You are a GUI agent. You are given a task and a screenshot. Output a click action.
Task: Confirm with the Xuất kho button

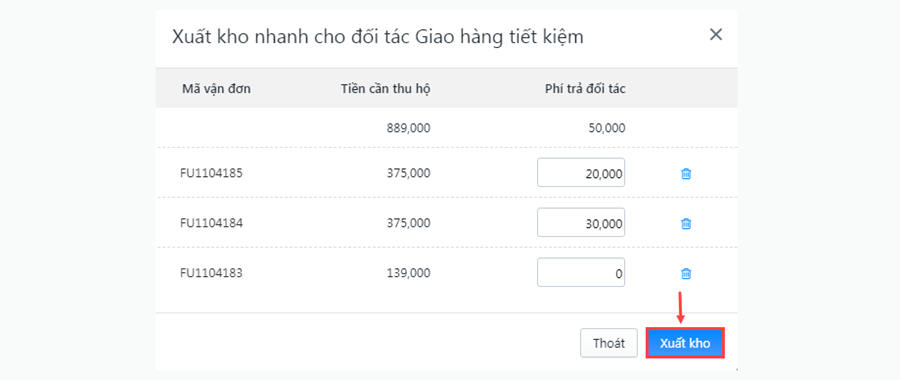click(x=685, y=343)
